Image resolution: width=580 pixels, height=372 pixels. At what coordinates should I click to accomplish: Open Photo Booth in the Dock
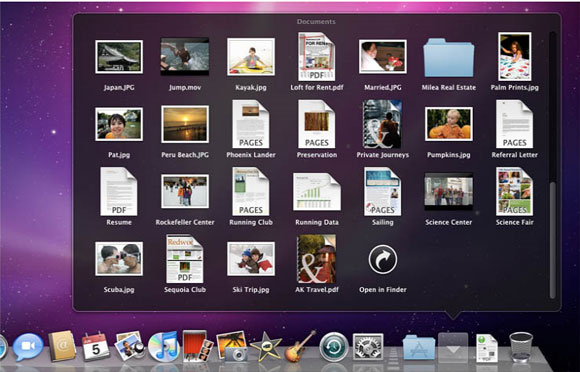tap(198, 346)
